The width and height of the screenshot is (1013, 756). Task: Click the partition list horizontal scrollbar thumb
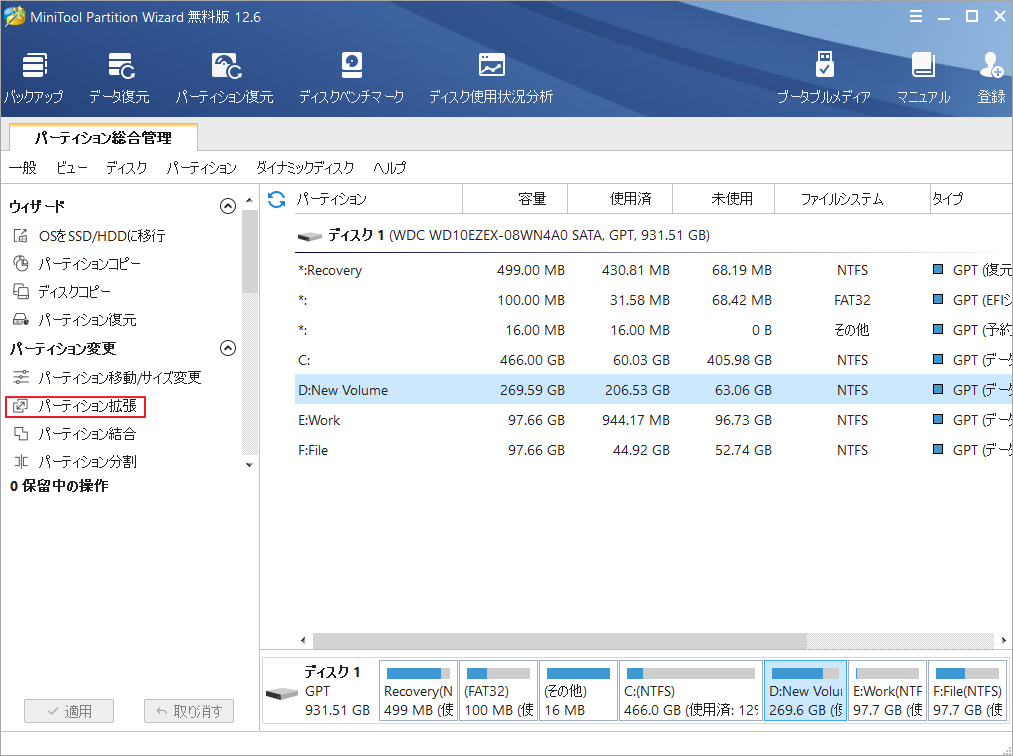[x=559, y=640]
